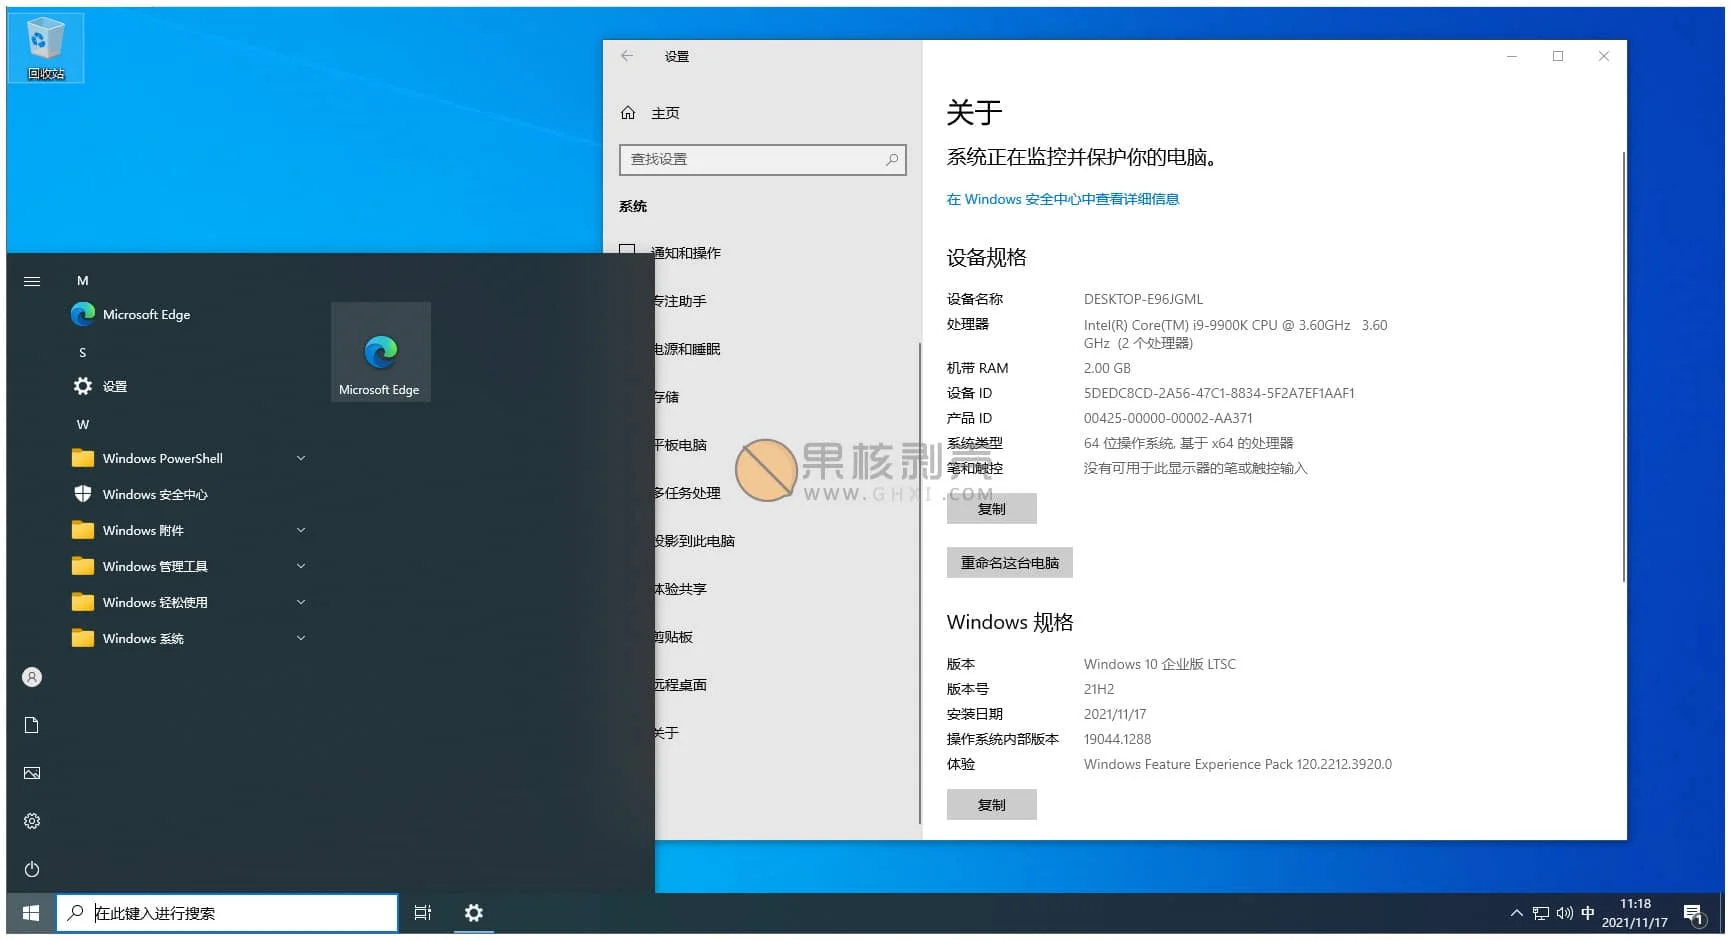
Task: Open the volume speaker tray icon
Action: click(x=1564, y=913)
